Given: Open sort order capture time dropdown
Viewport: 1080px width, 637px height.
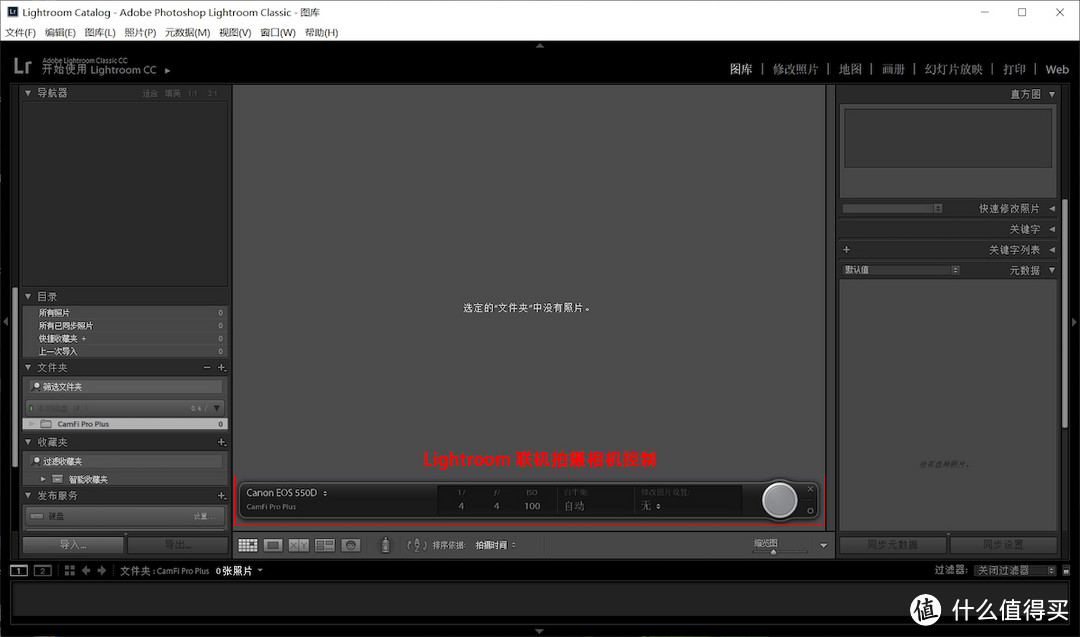Looking at the screenshot, I should click(495, 545).
